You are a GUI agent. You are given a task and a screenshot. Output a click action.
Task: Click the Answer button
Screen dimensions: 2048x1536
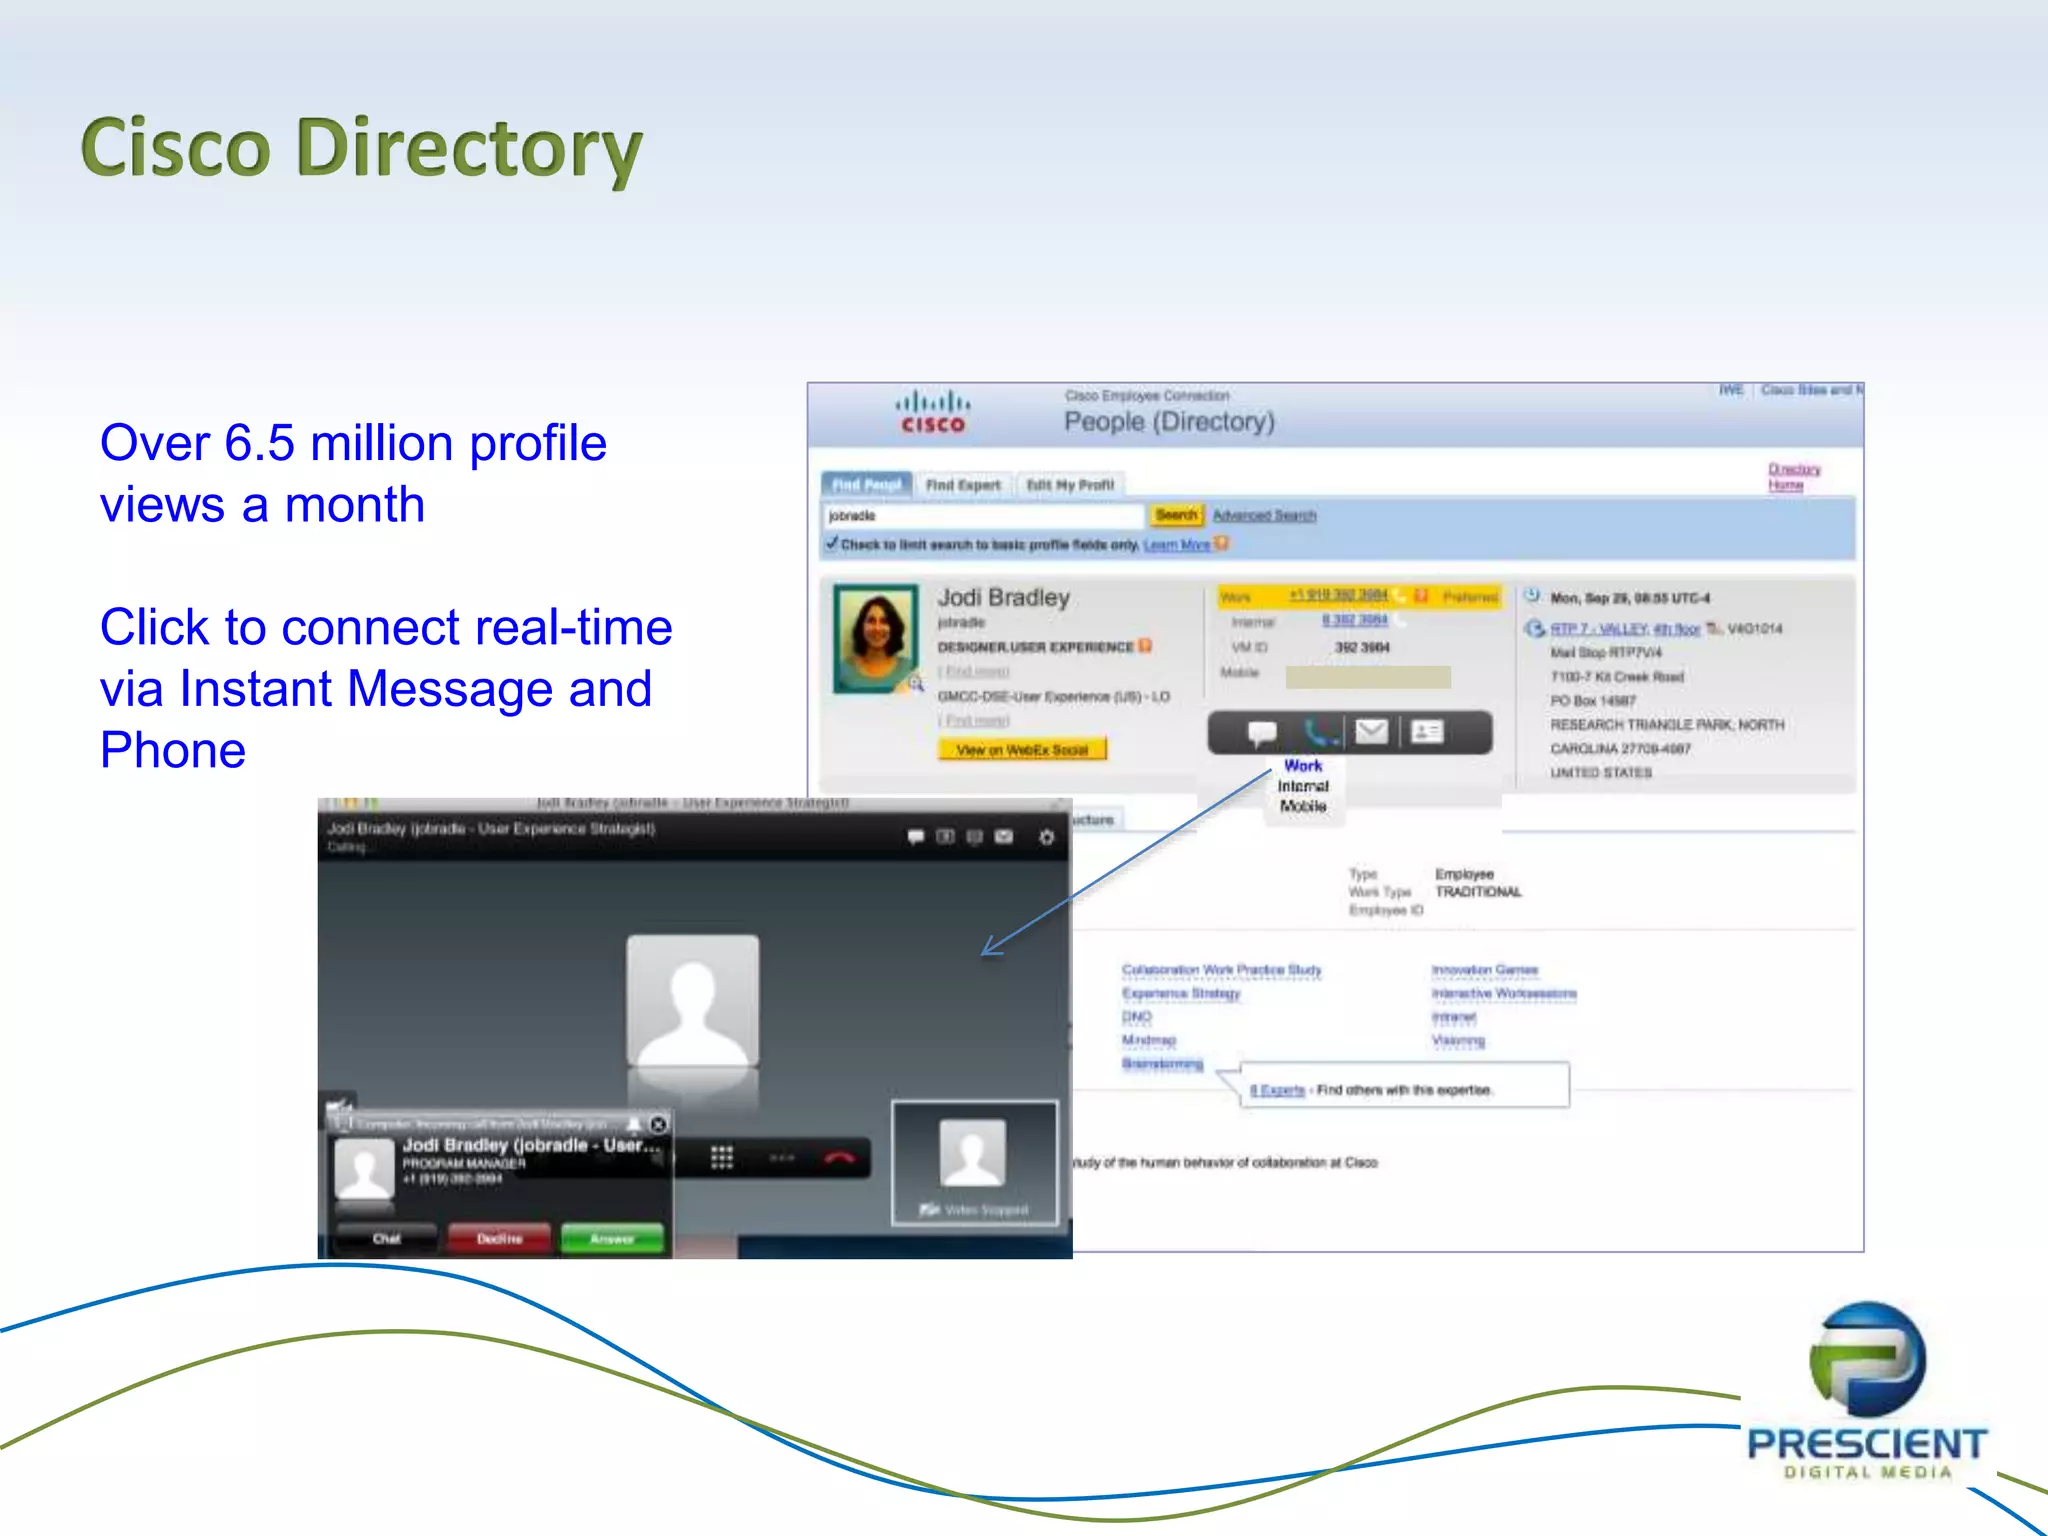click(x=612, y=1238)
